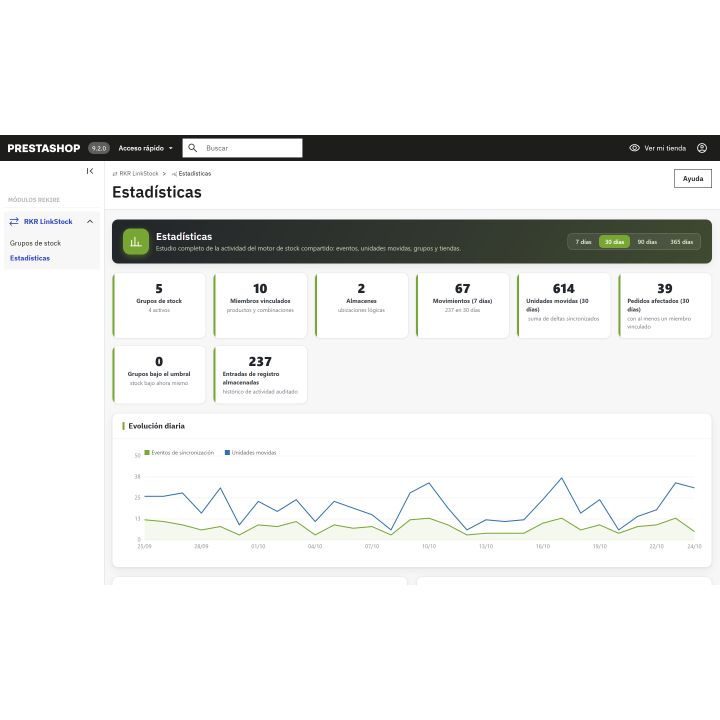Click the Pedidos afectados 39 card

pos(665,305)
